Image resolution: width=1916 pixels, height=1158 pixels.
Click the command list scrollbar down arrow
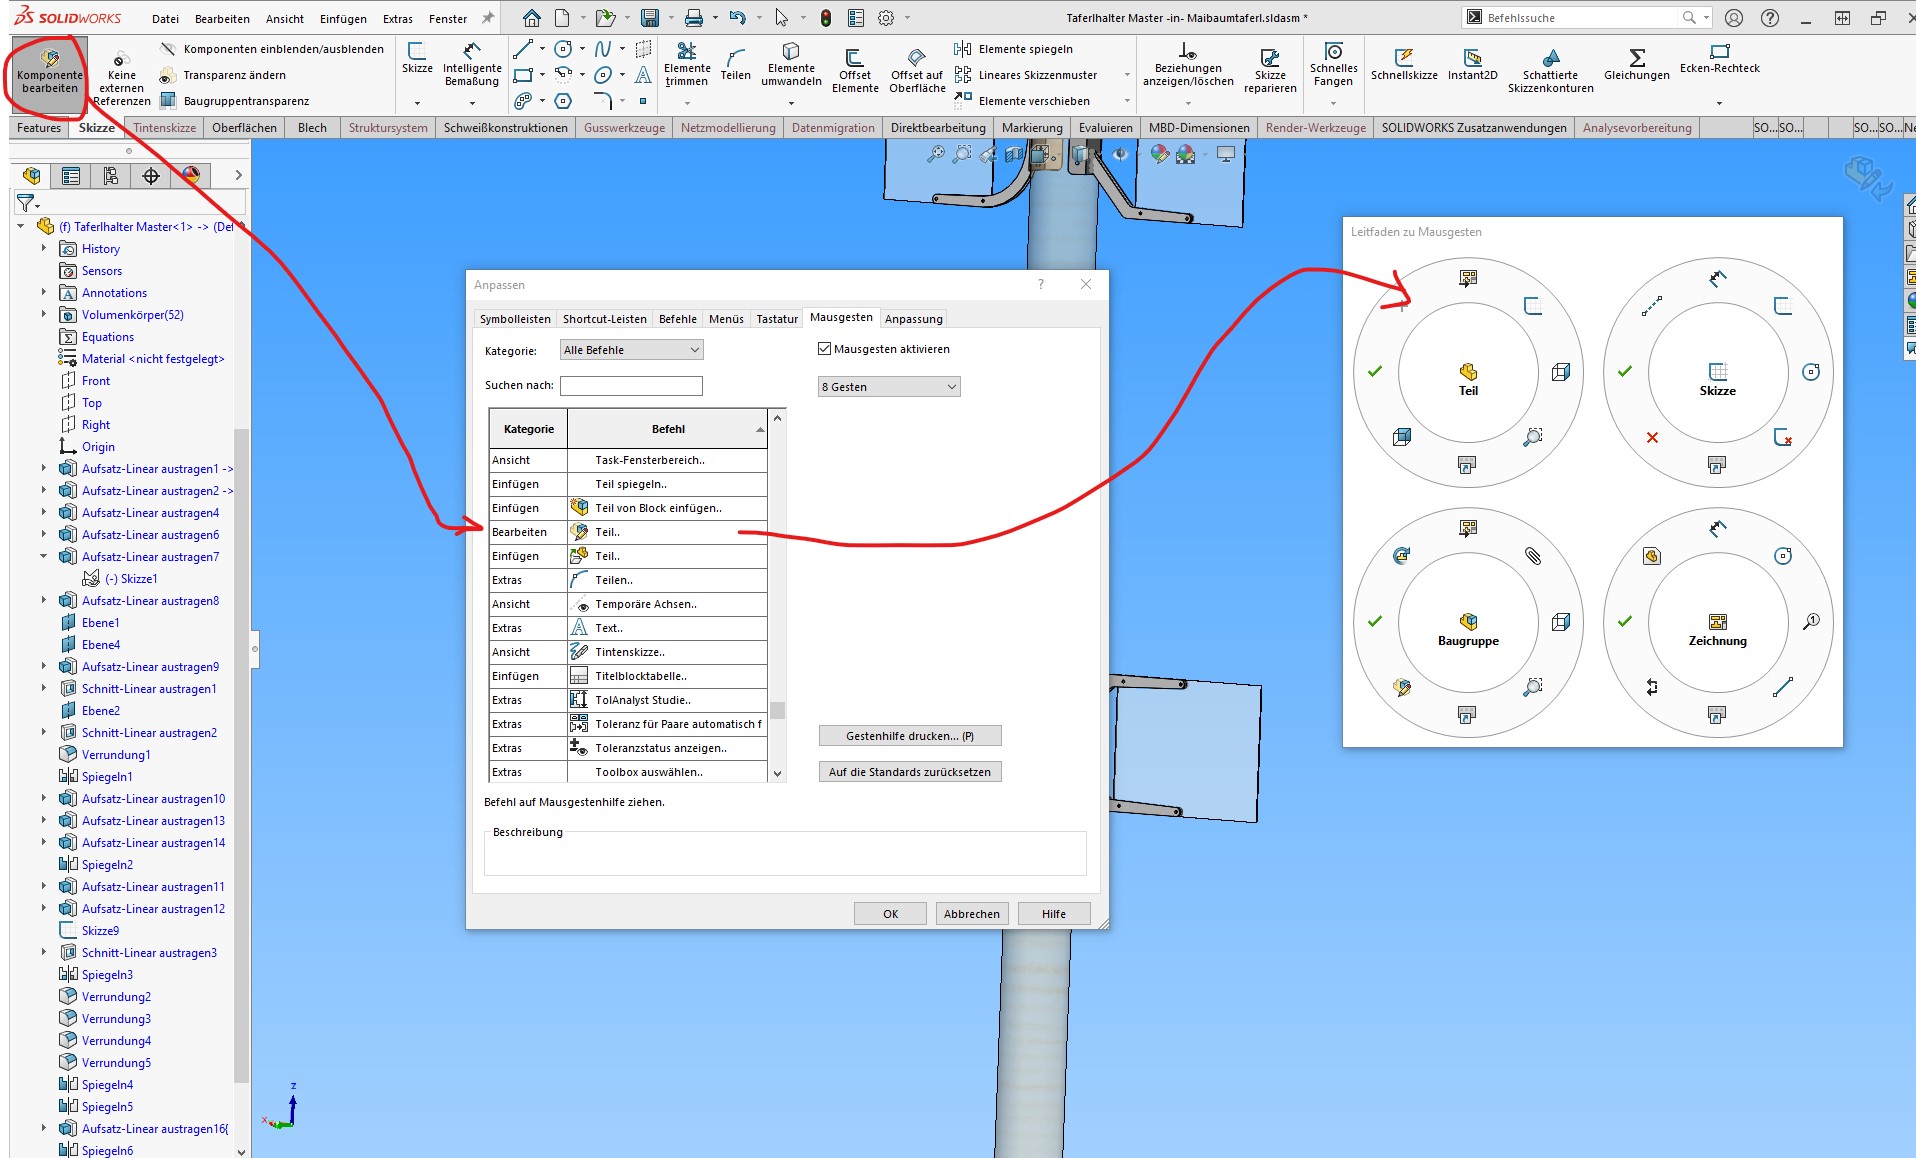pos(777,773)
